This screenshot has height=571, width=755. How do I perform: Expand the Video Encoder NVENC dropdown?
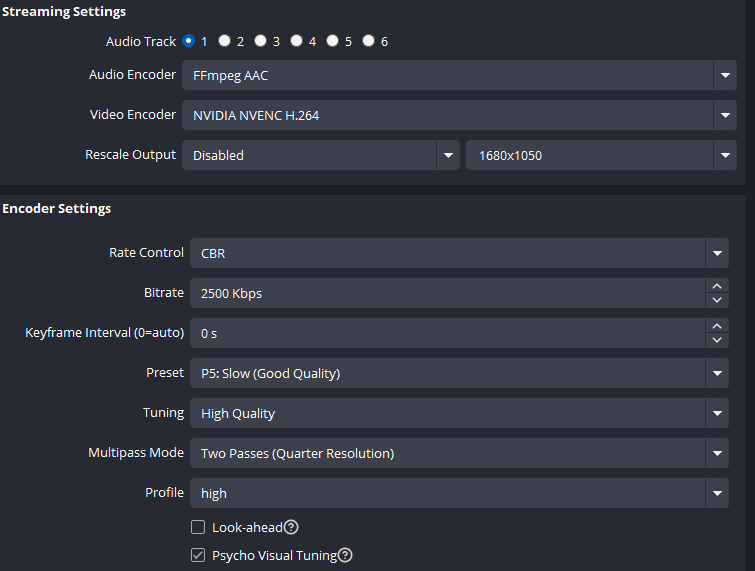coord(725,115)
